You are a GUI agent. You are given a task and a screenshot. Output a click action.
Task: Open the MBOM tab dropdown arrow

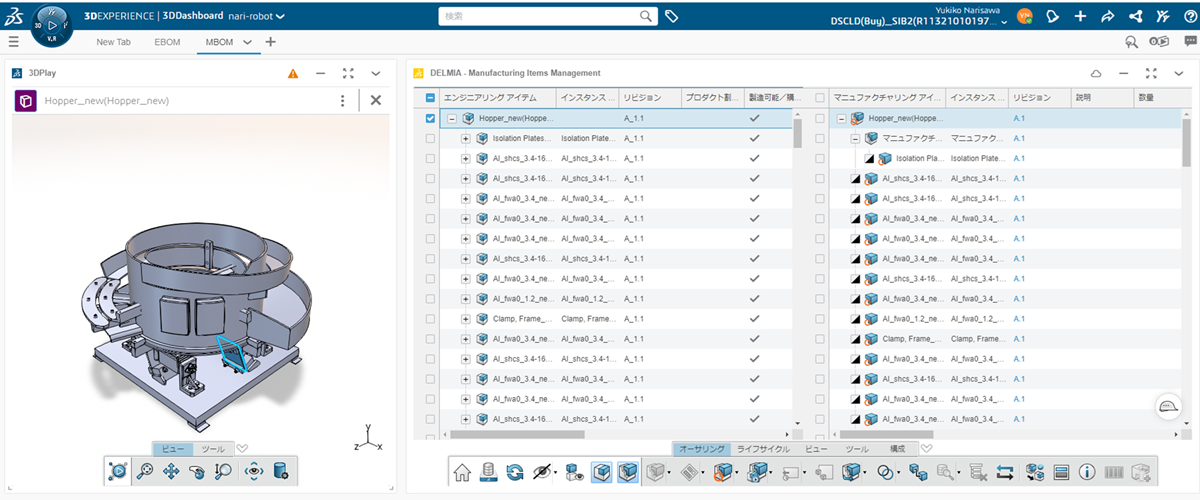point(246,42)
